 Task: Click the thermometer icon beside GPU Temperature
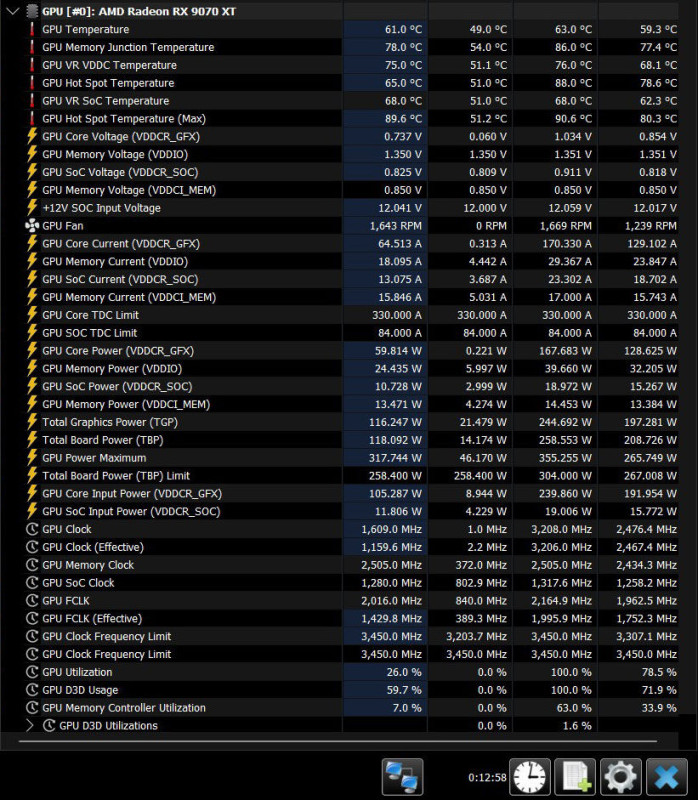coord(32,29)
